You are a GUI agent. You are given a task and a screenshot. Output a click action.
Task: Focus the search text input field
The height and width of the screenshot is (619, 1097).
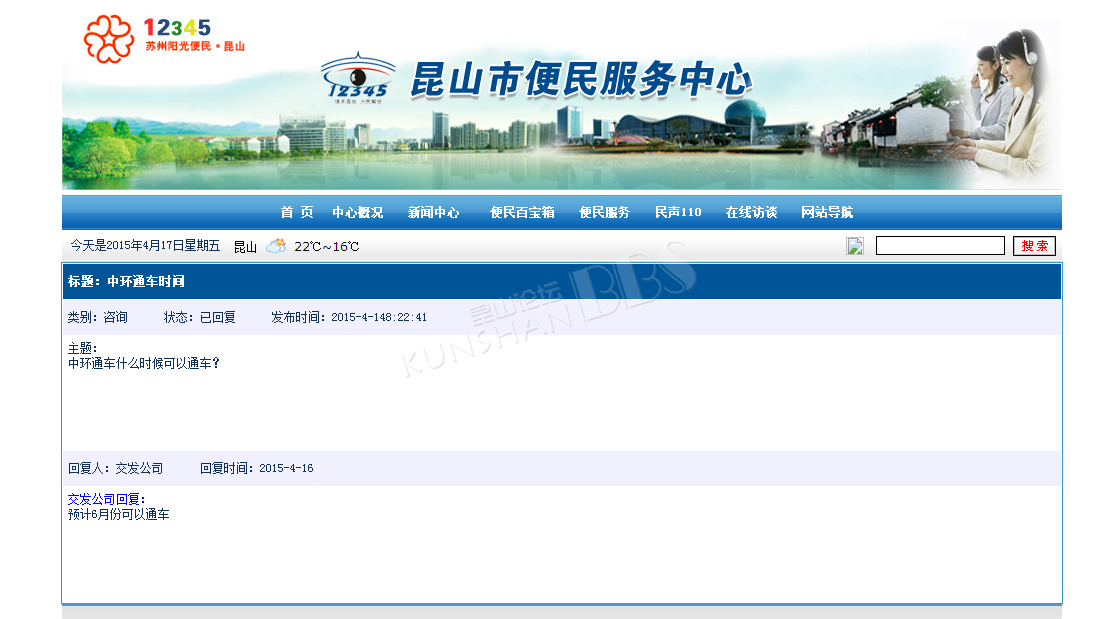[x=940, y=246]
